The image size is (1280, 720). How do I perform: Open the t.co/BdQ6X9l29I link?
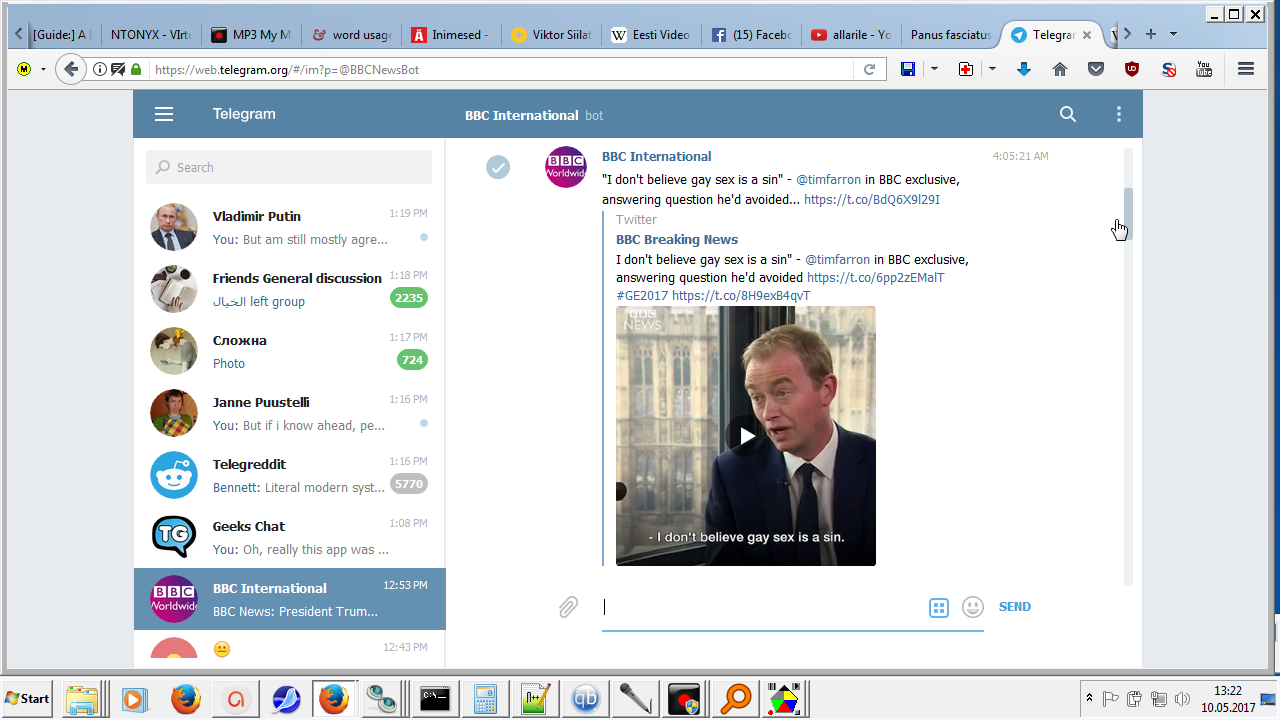(872, 199)
